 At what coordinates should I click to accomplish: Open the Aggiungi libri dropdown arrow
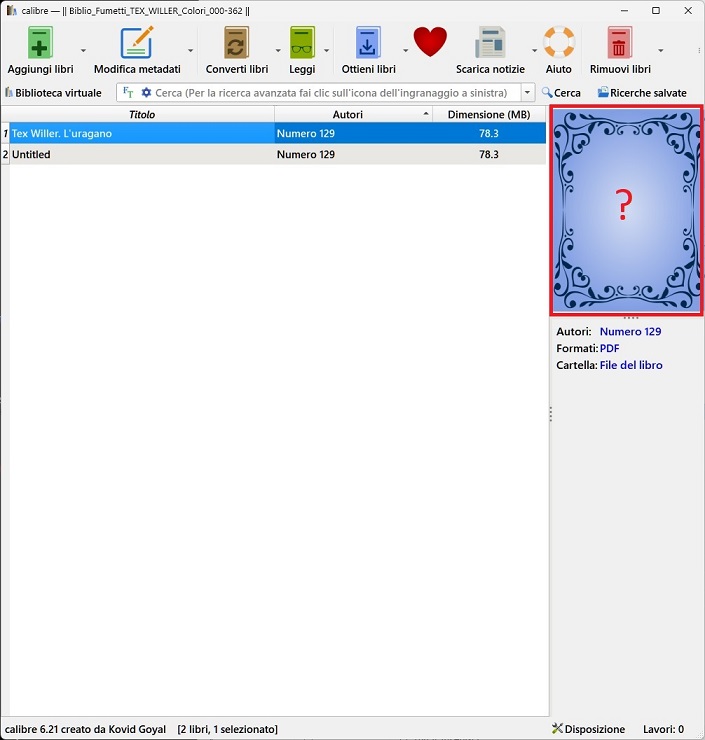pos(83,50)
